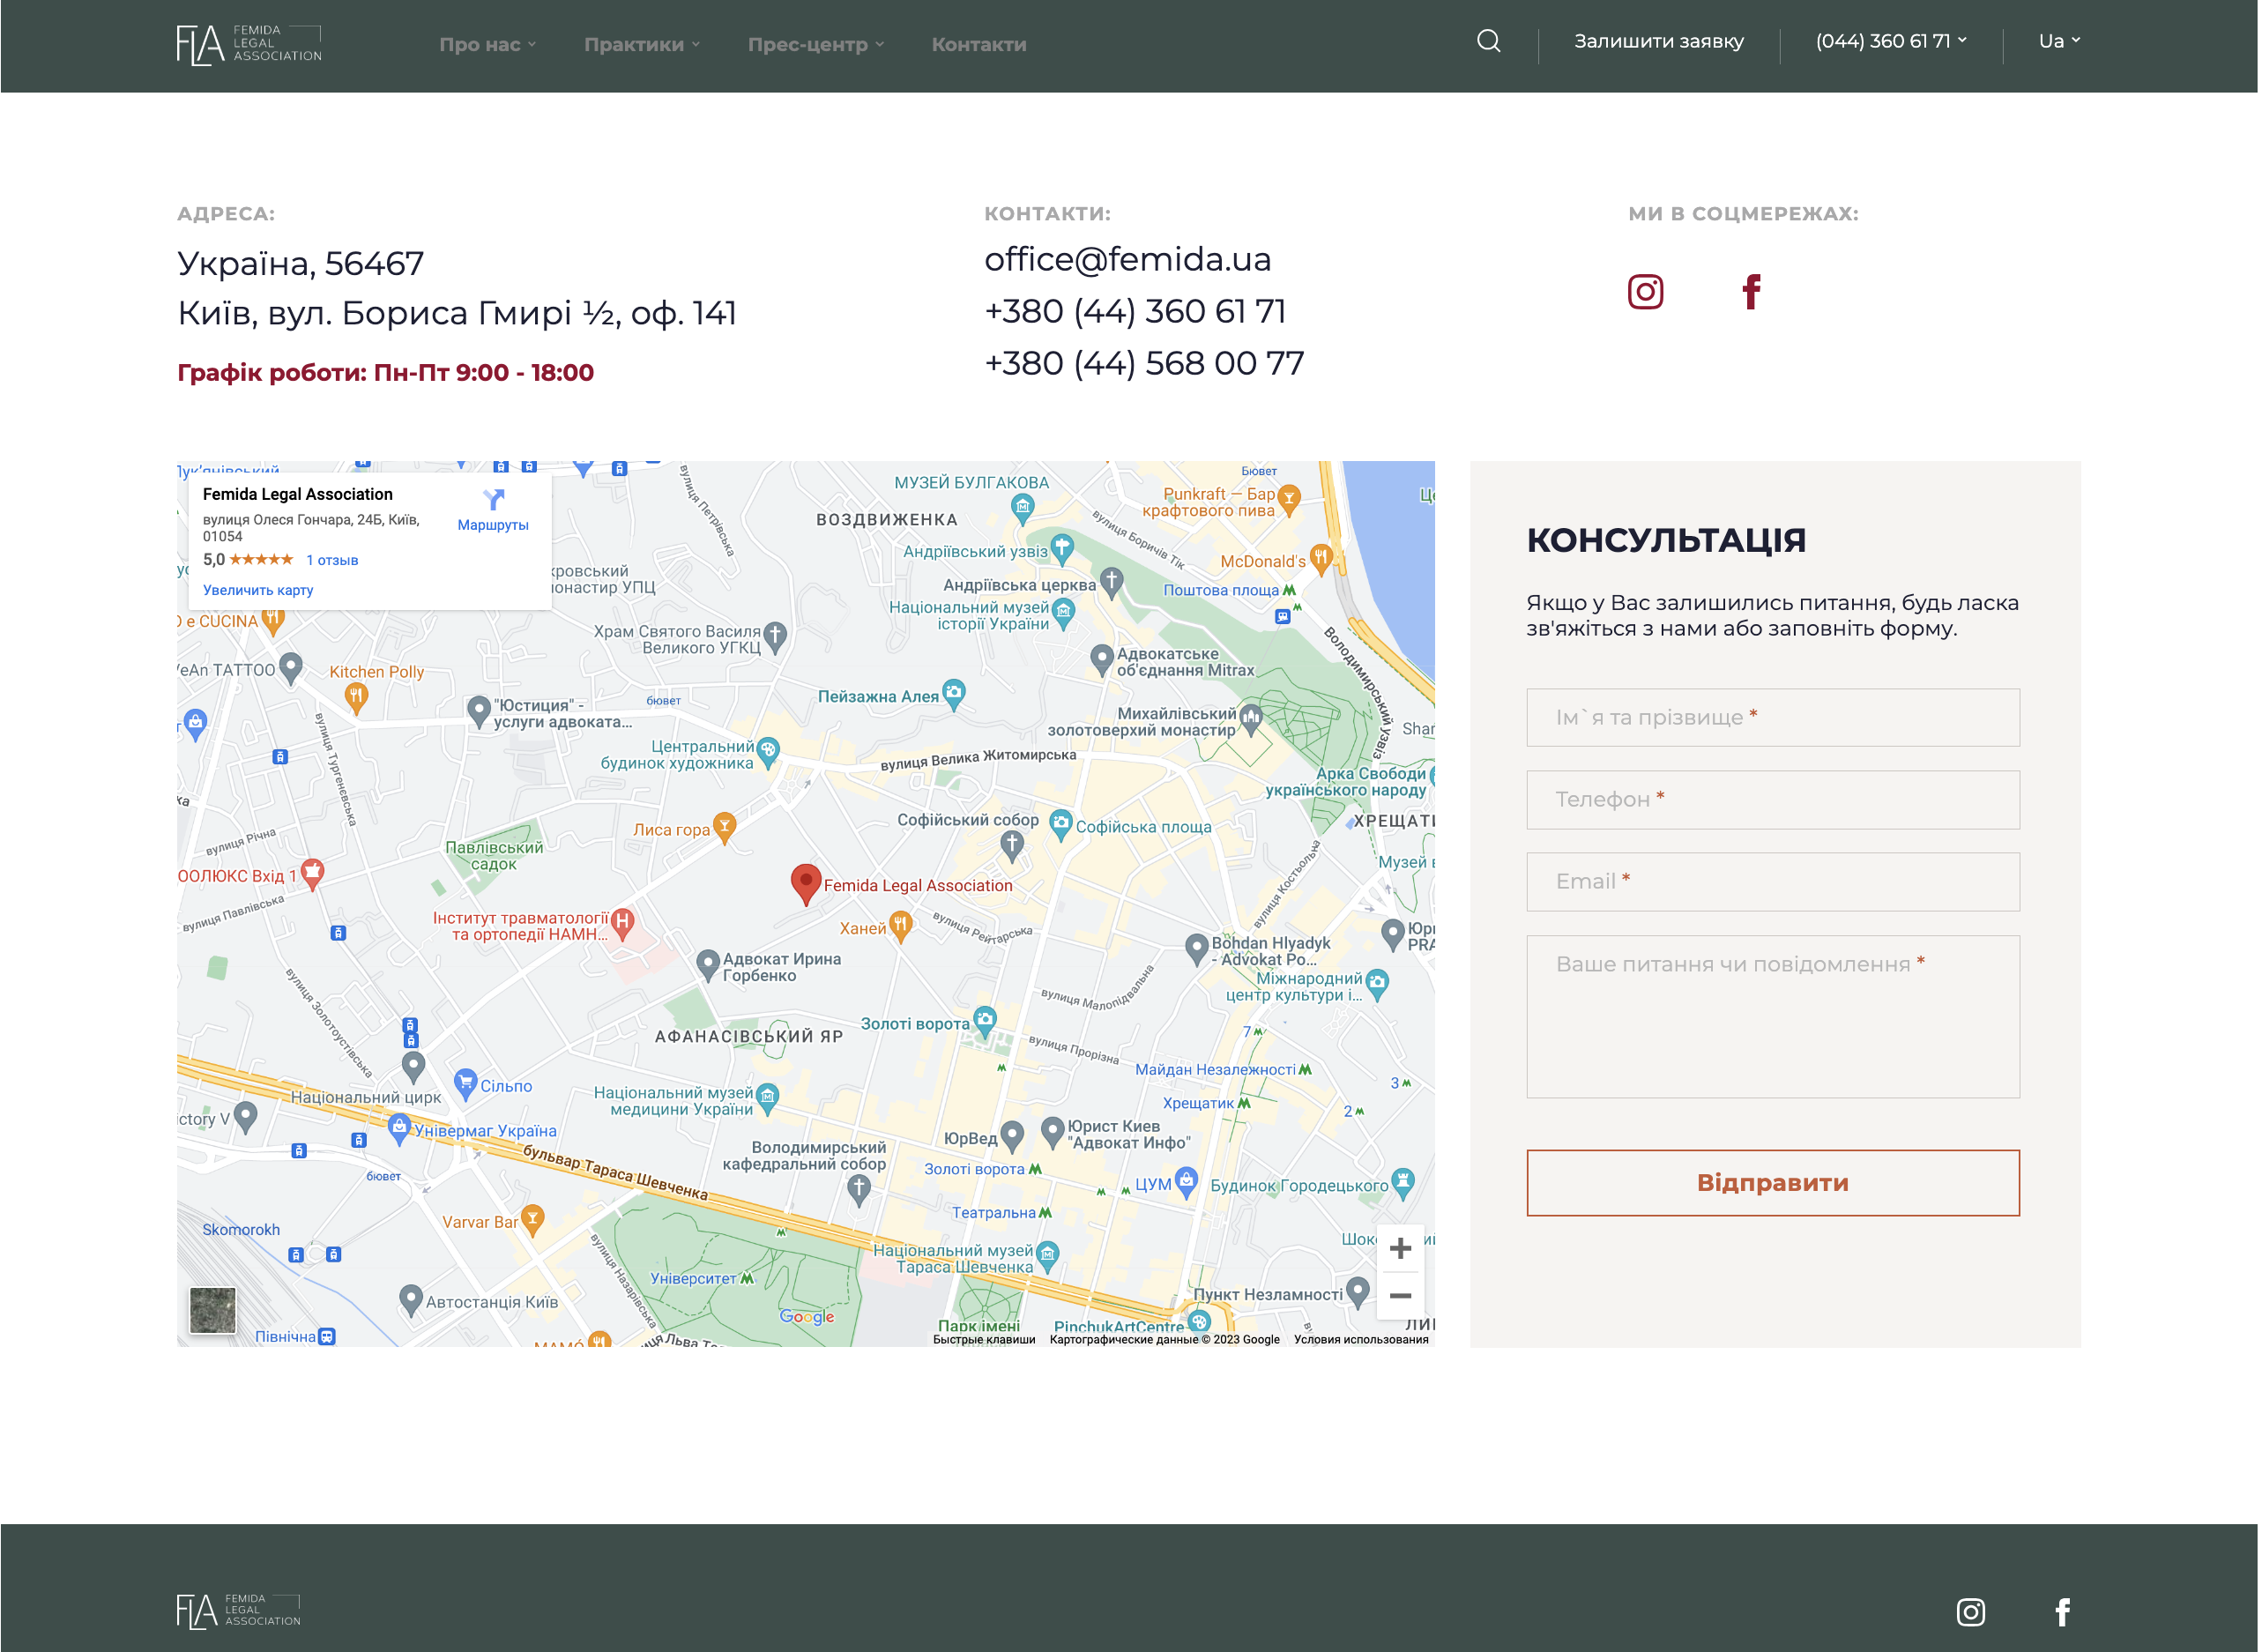The height and width of the screenshot is (1652, 2262).
Task: Open the 1 отзыв review link
Action: point(332,561)
